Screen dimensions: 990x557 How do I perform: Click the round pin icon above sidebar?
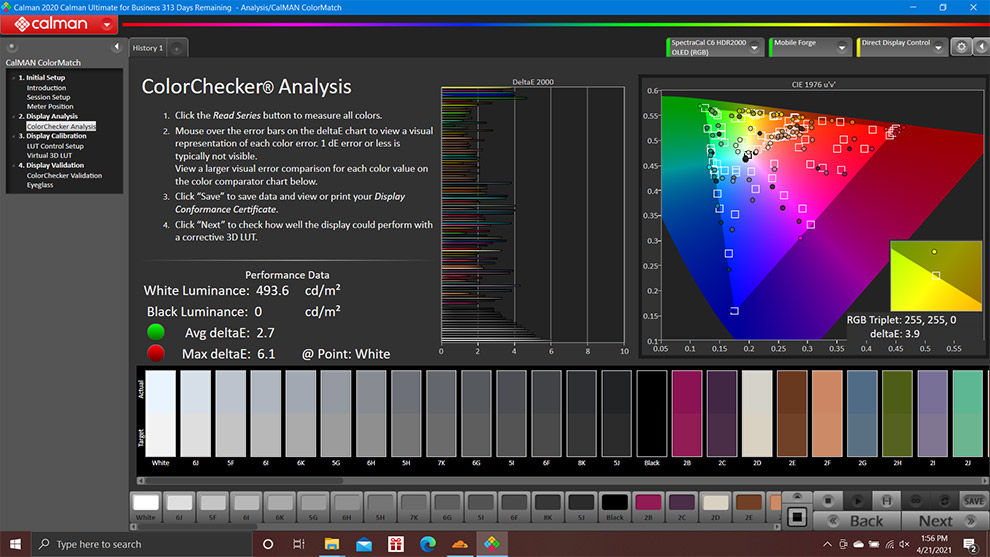pyautogui.click(x=11, y=47)
